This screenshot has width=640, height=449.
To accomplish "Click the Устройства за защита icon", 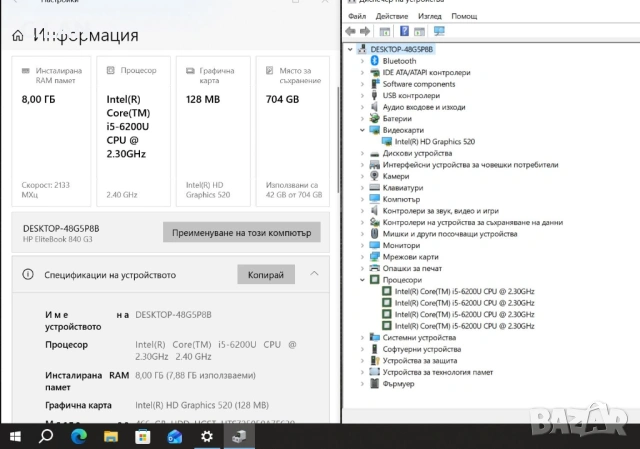I will [374, 360].
